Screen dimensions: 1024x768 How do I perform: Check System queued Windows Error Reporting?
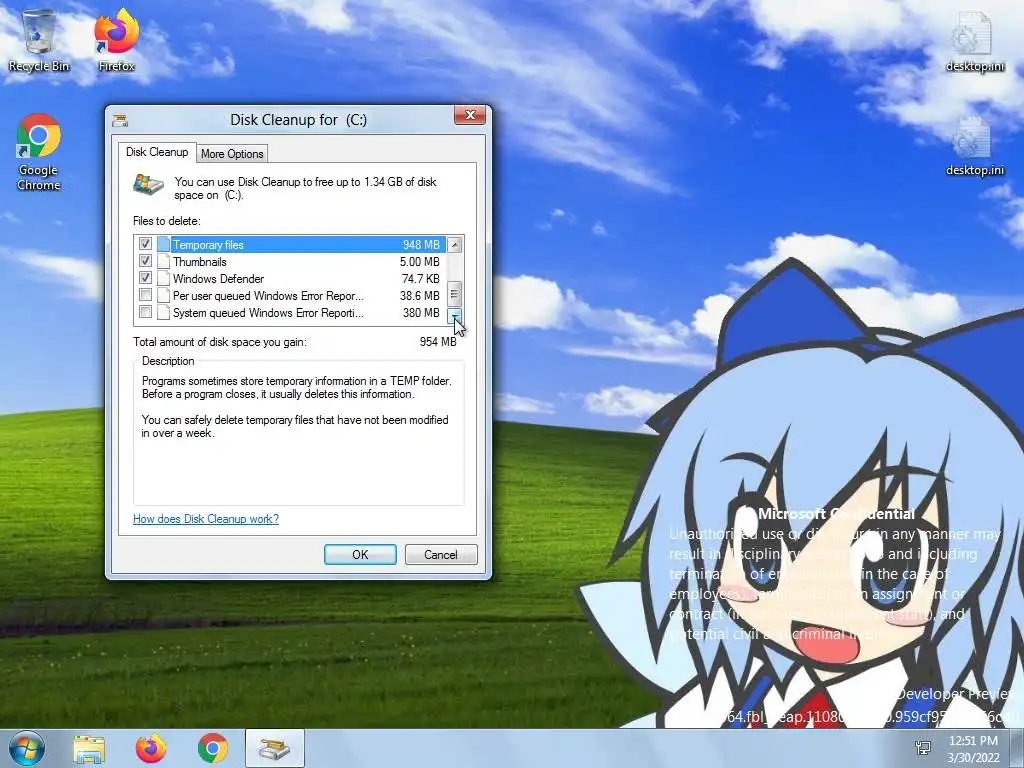(x=145, y=312)
